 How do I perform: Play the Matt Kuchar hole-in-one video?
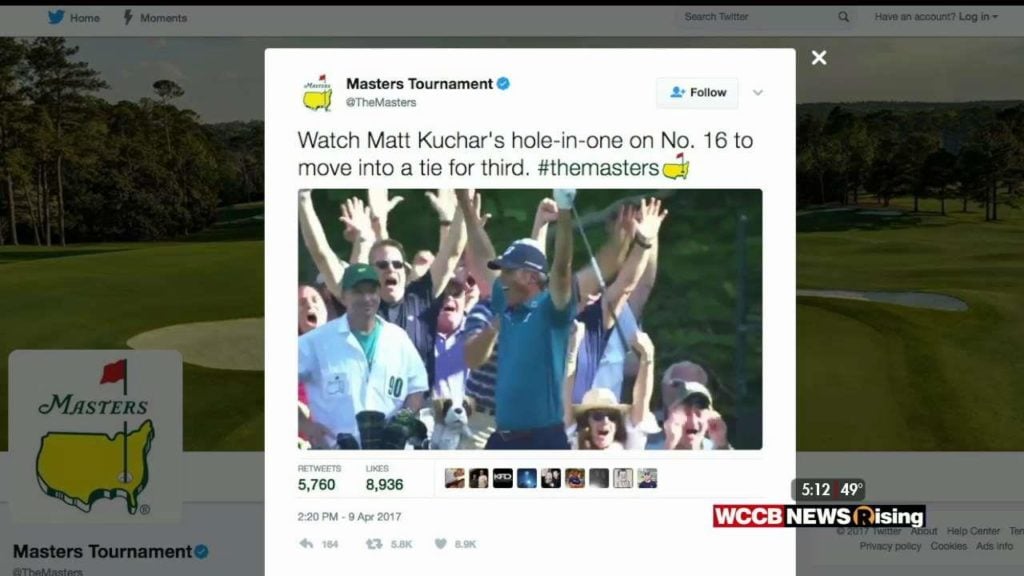pyautogui.click(x=530, y=319)
